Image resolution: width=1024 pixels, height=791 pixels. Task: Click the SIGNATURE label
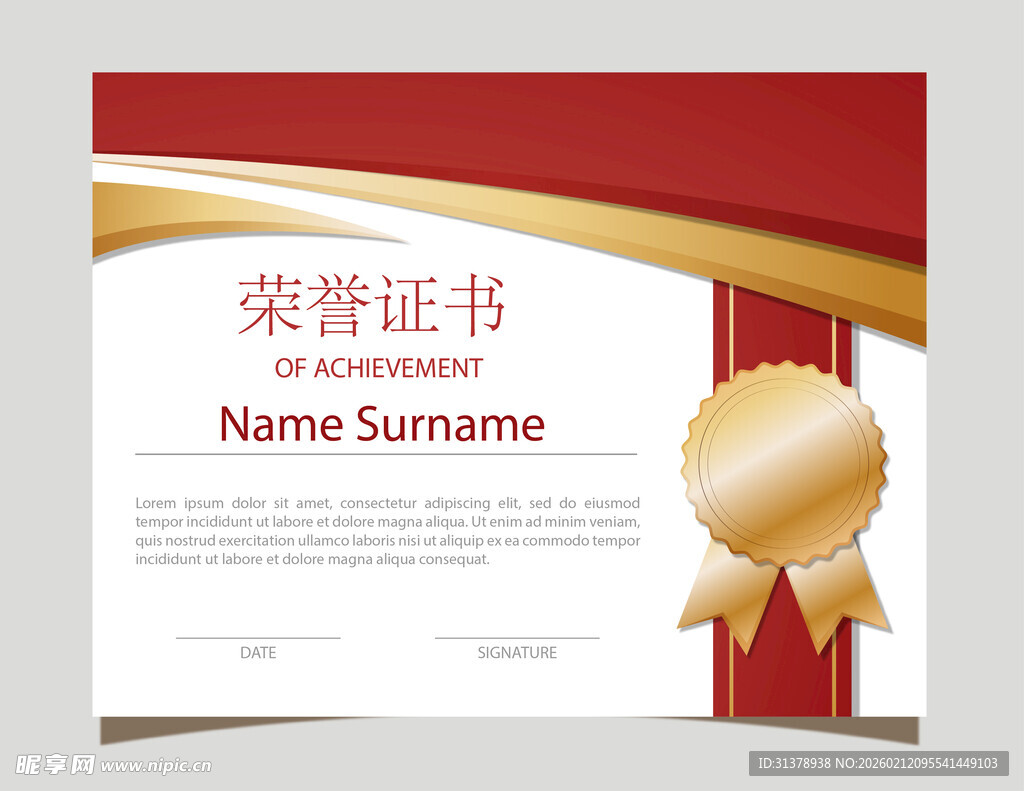(x=517, y=653)
